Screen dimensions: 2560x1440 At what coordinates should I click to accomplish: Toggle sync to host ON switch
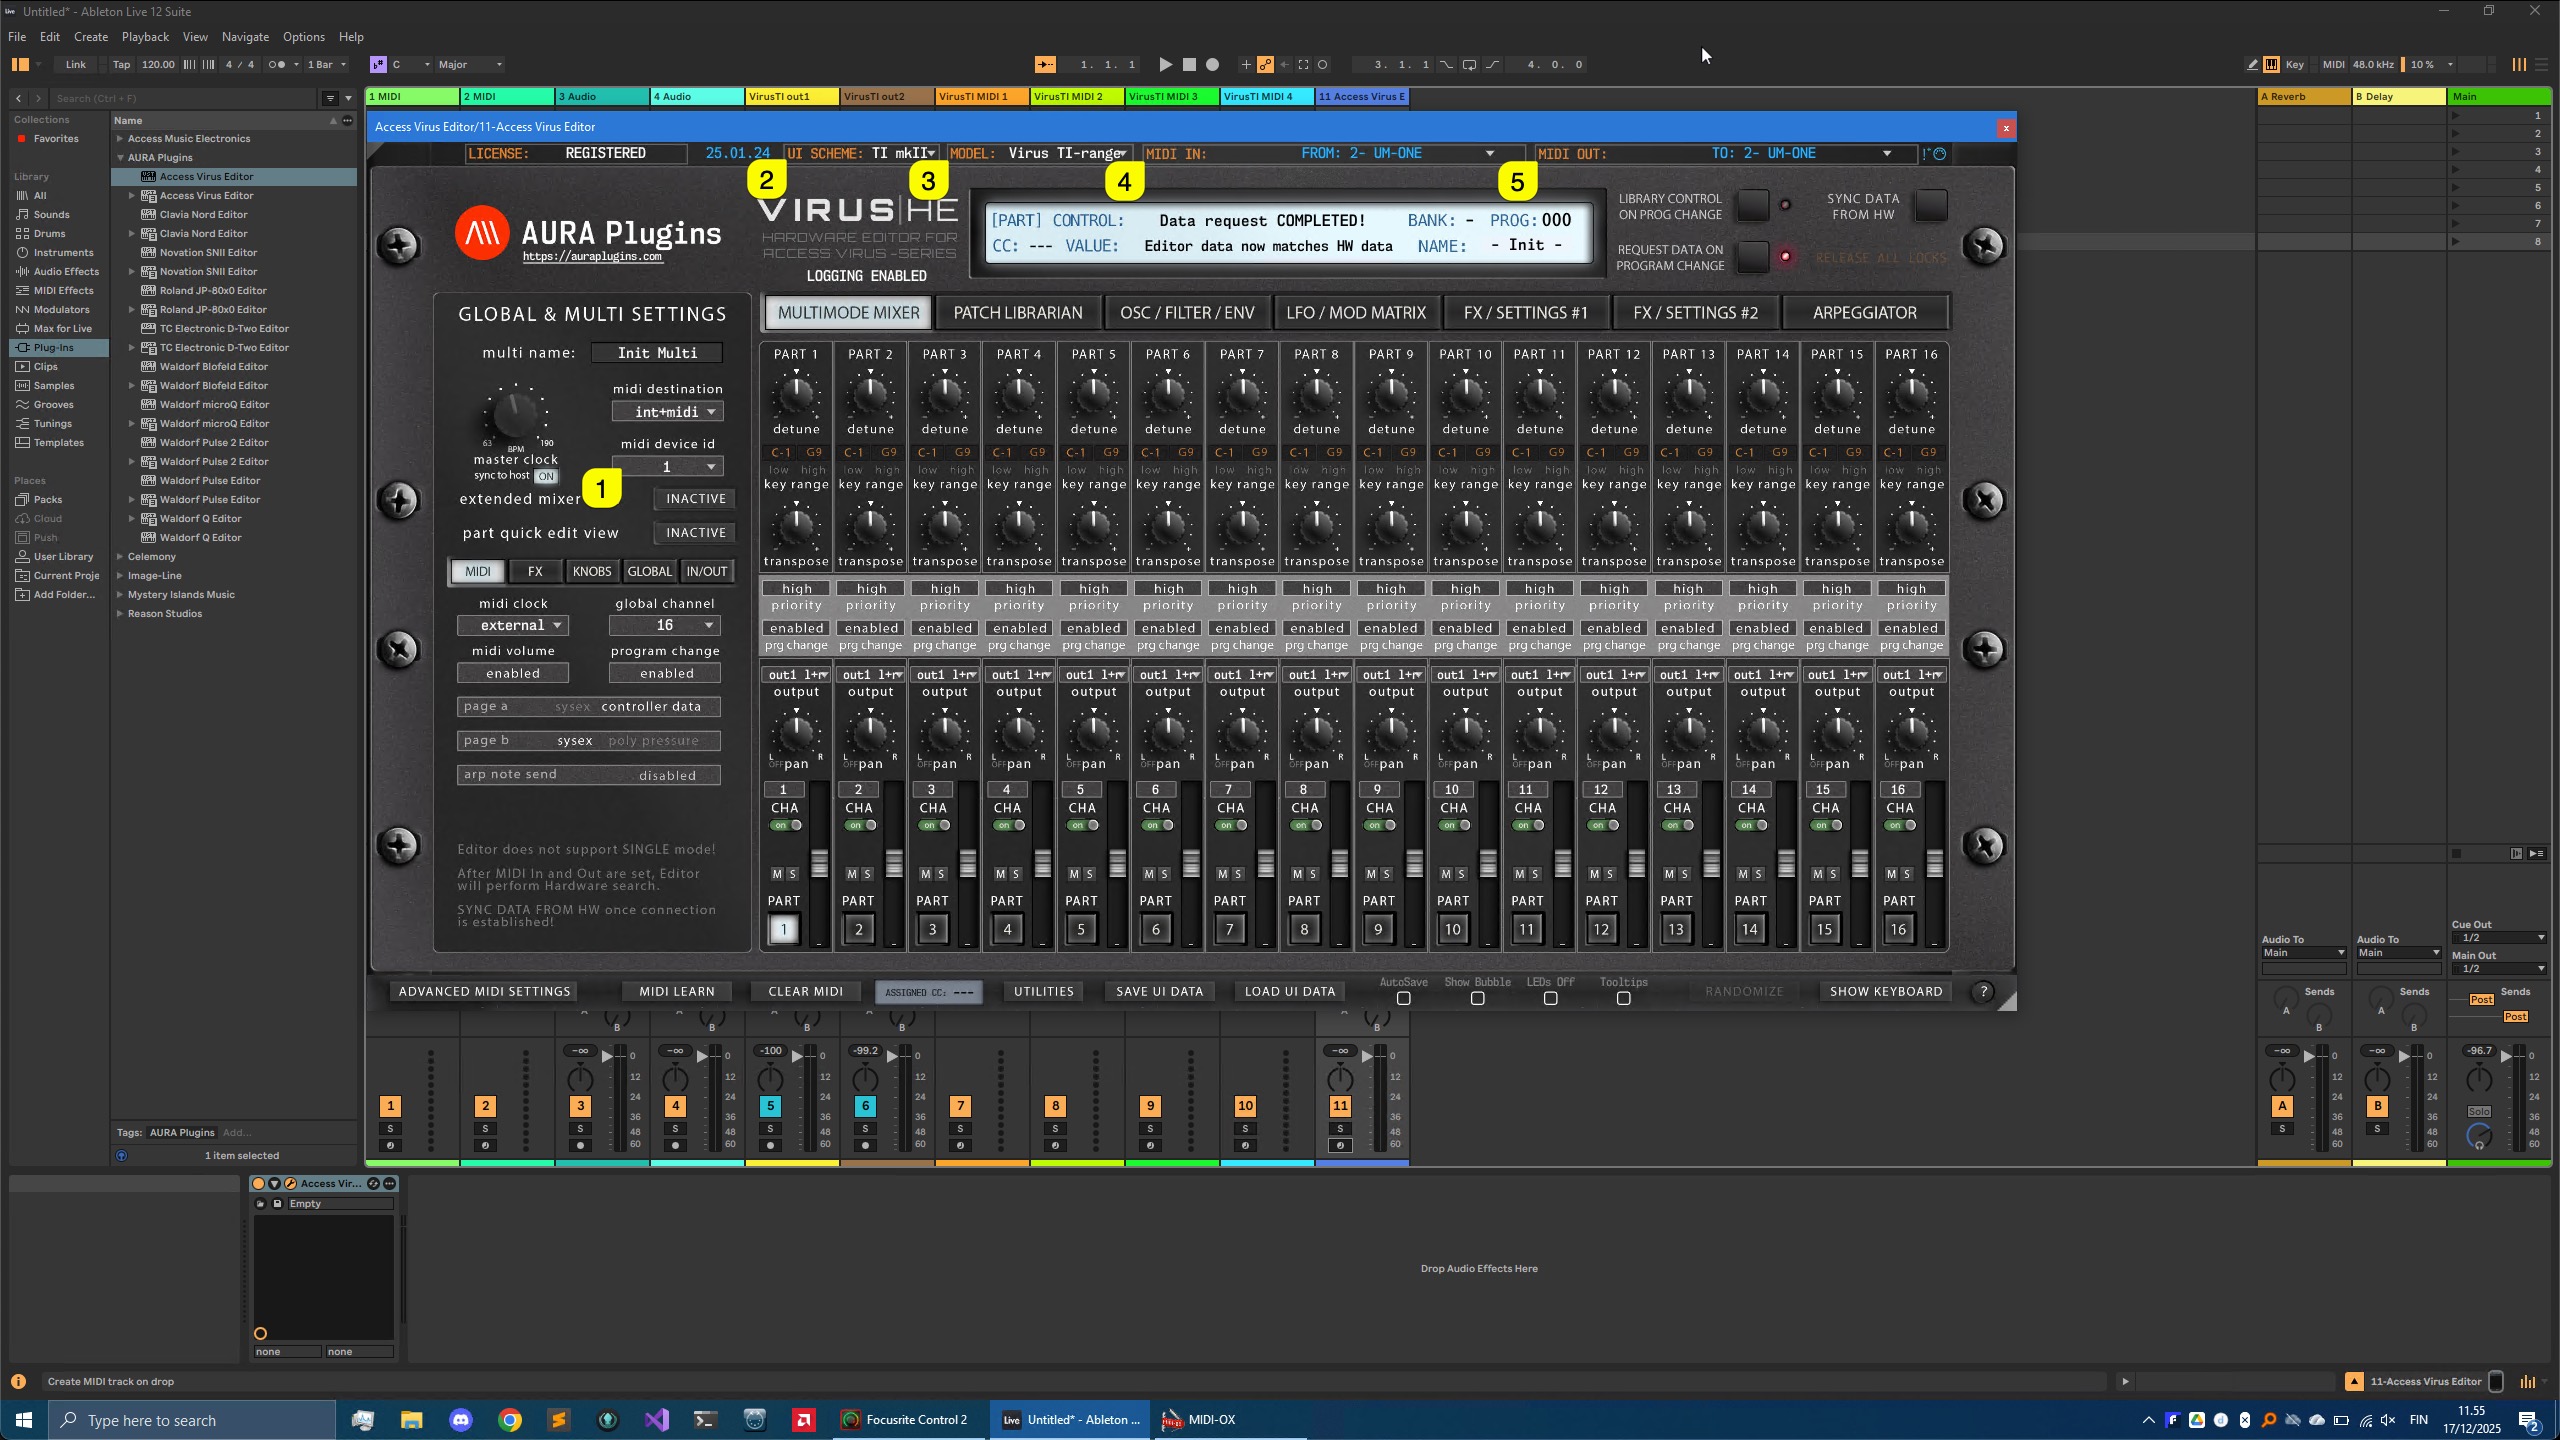click(545, 476)
